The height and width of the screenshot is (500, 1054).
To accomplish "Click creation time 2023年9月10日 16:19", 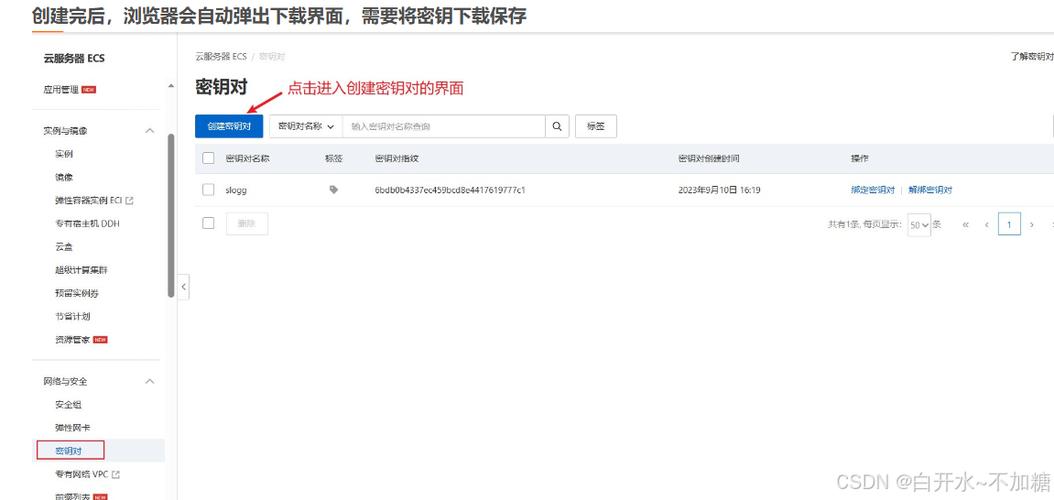I will point(719,190).
